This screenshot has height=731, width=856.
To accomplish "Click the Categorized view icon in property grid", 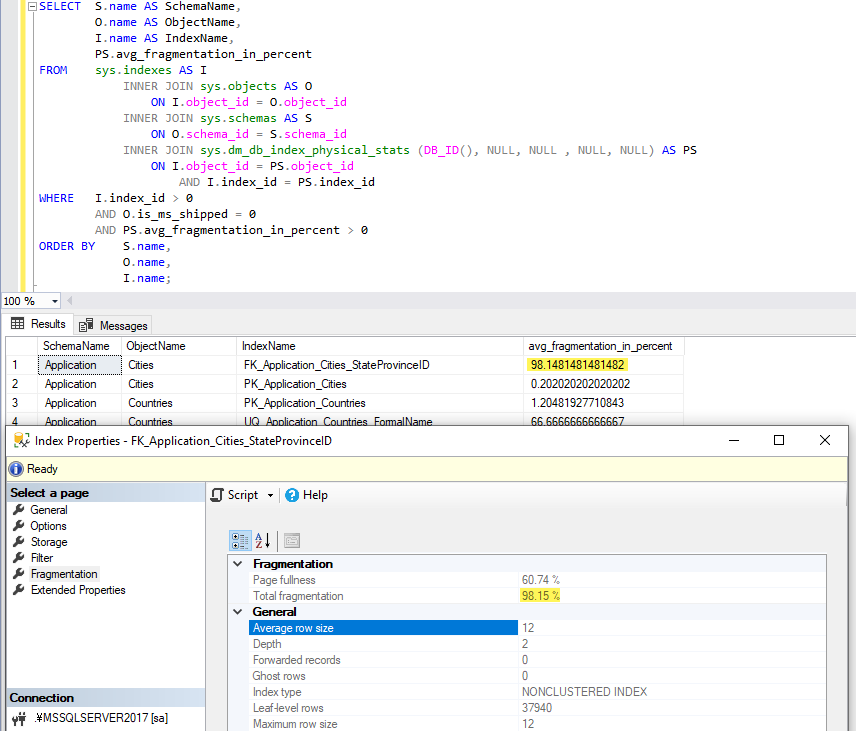I will [x=240, y=540].
